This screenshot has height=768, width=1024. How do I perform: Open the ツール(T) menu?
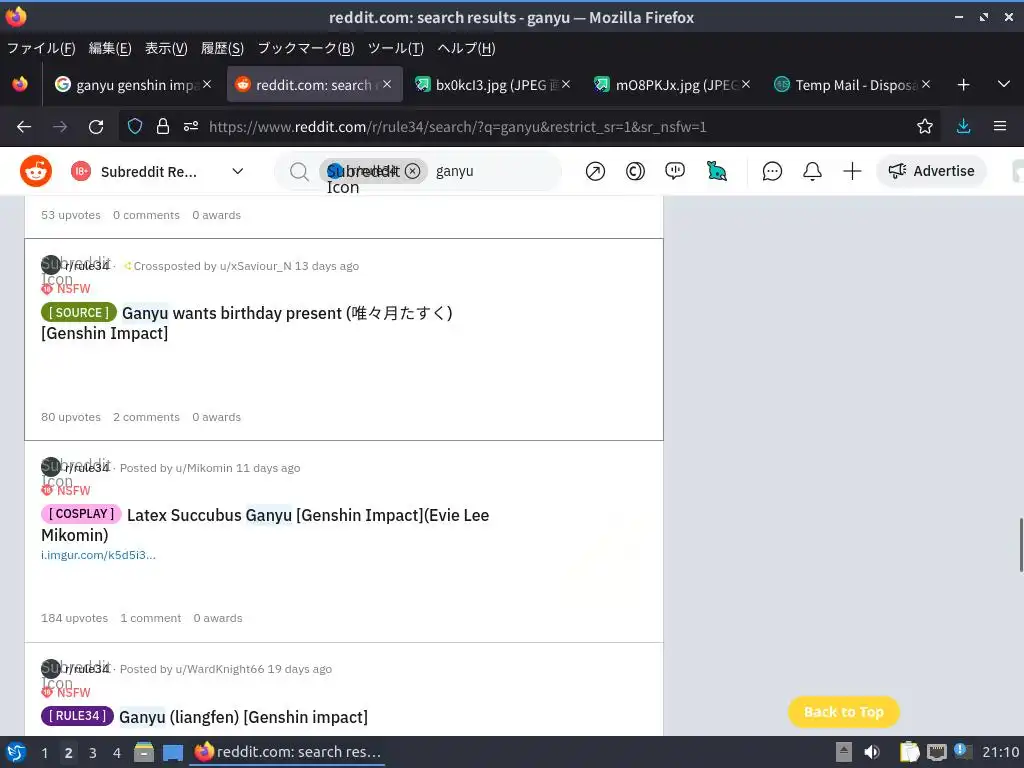[396, 48]
